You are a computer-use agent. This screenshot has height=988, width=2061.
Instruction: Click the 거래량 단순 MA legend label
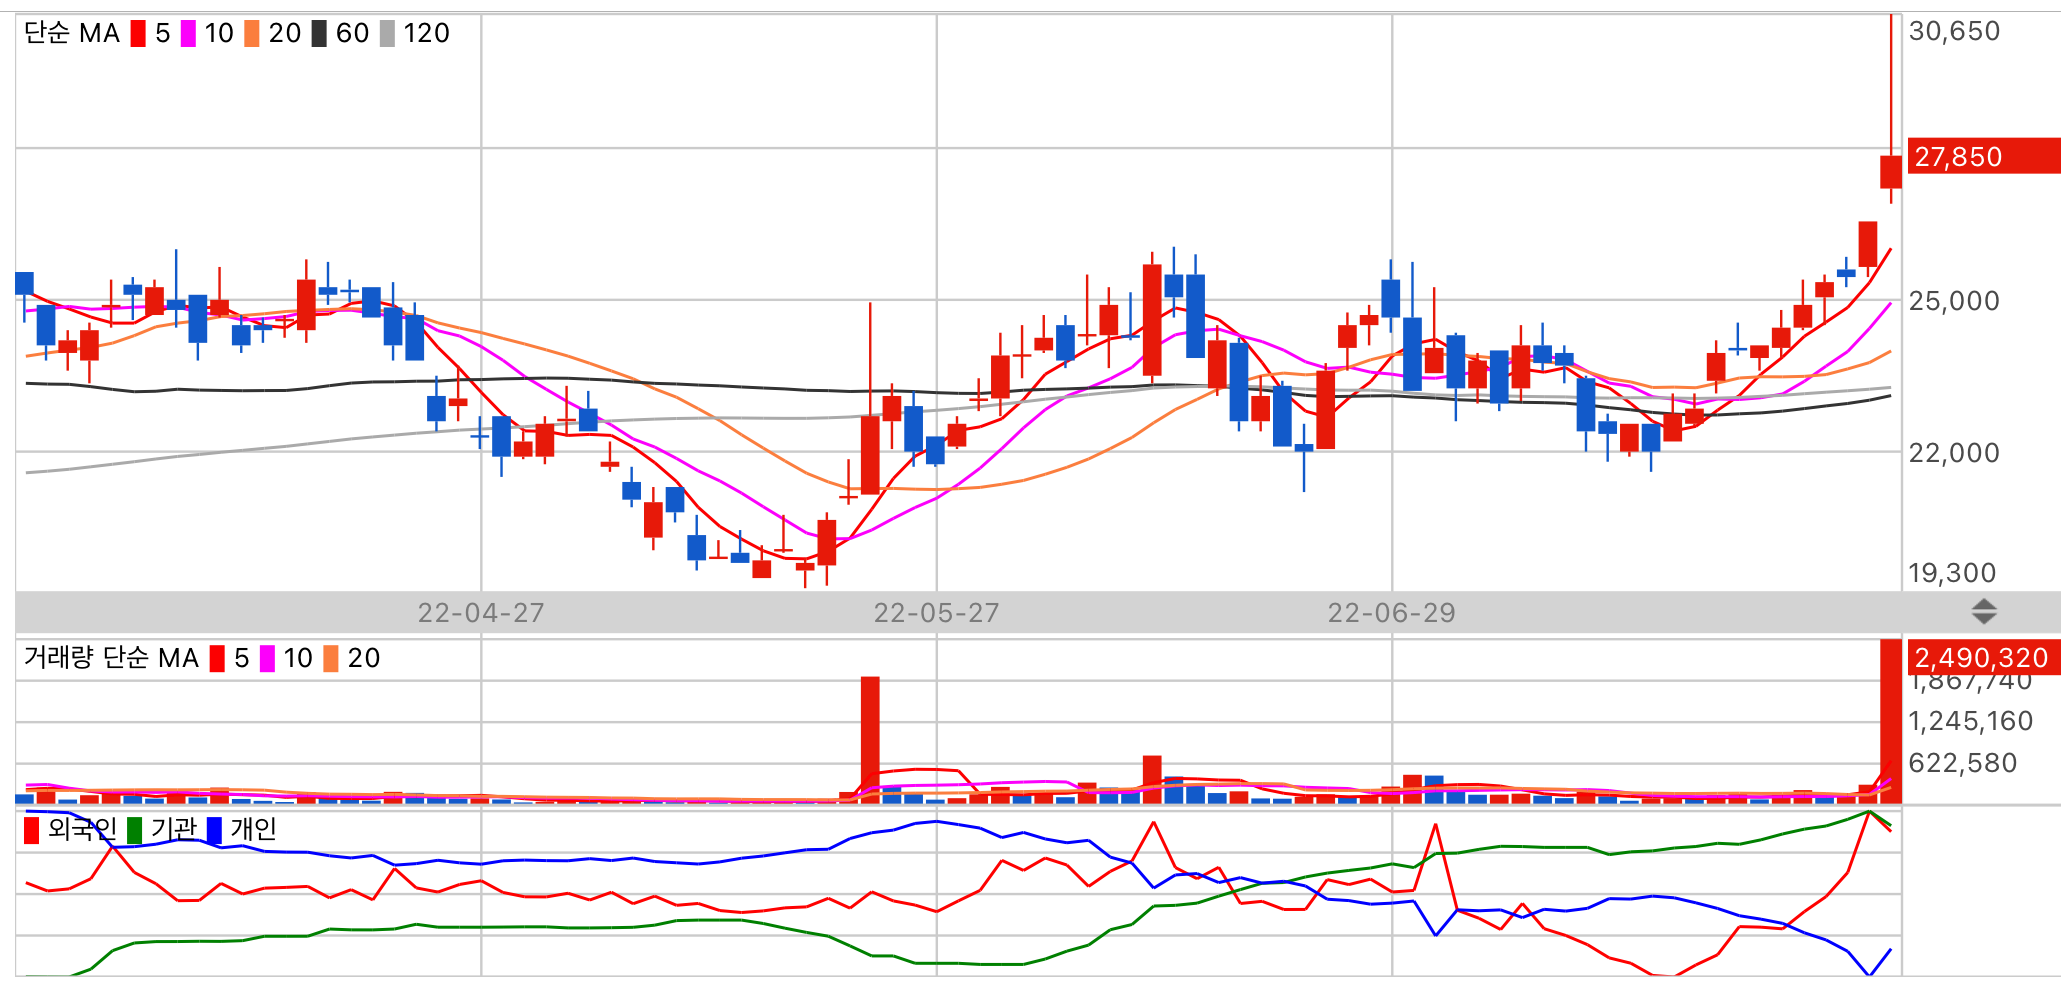coord(111,658)
